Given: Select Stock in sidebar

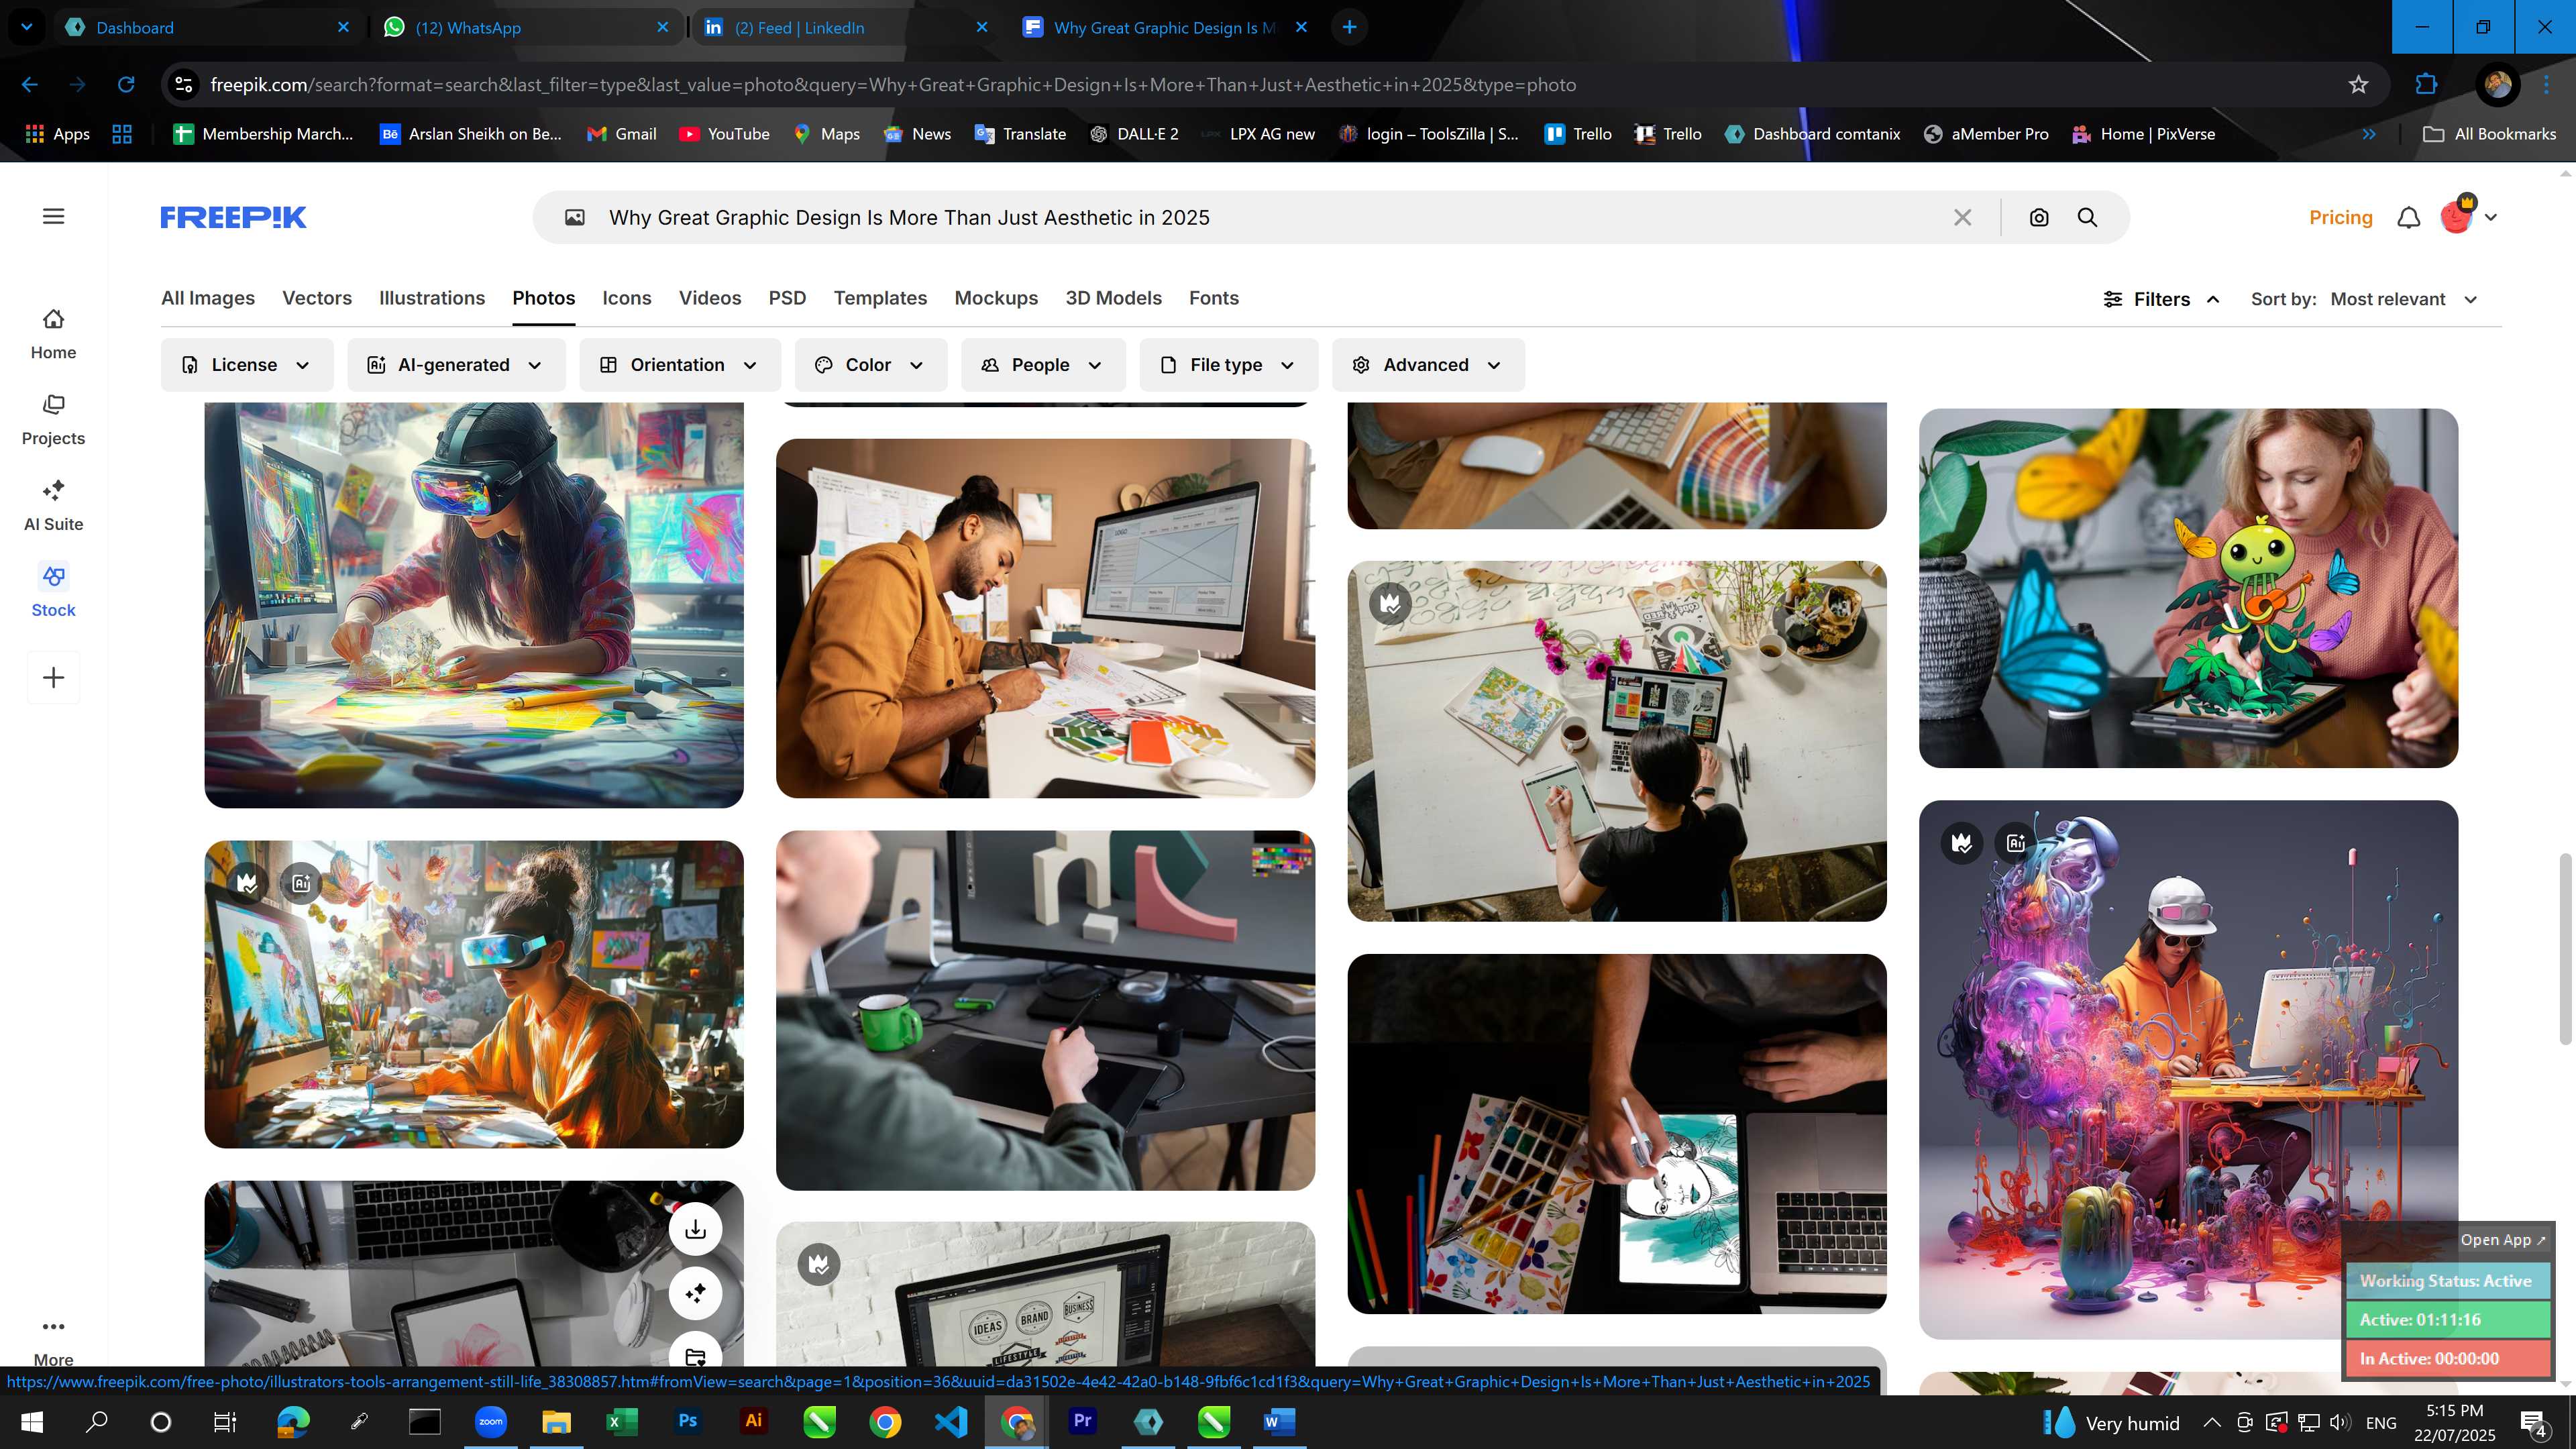Looking at the screenshot, I should tap(53, 592).
